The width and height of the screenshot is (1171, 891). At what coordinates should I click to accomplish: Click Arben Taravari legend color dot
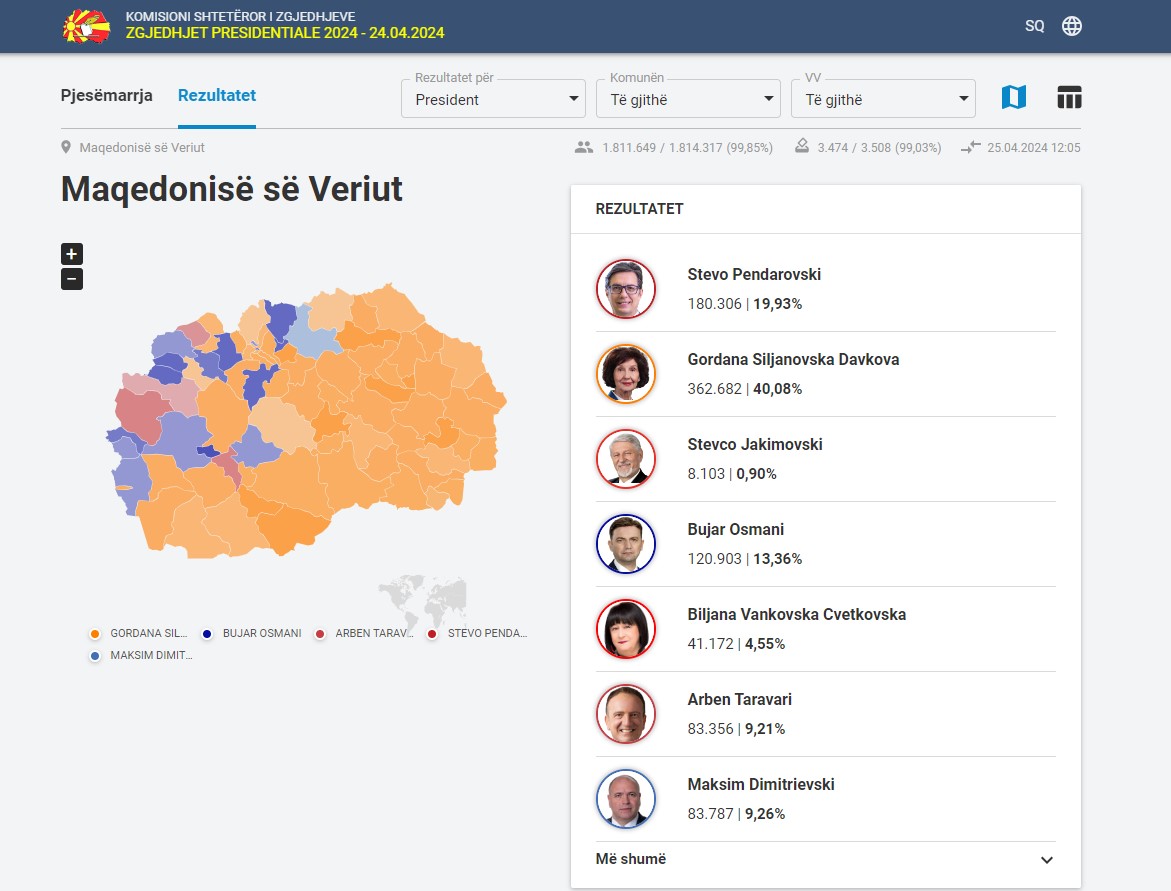[x=320, y=634]
